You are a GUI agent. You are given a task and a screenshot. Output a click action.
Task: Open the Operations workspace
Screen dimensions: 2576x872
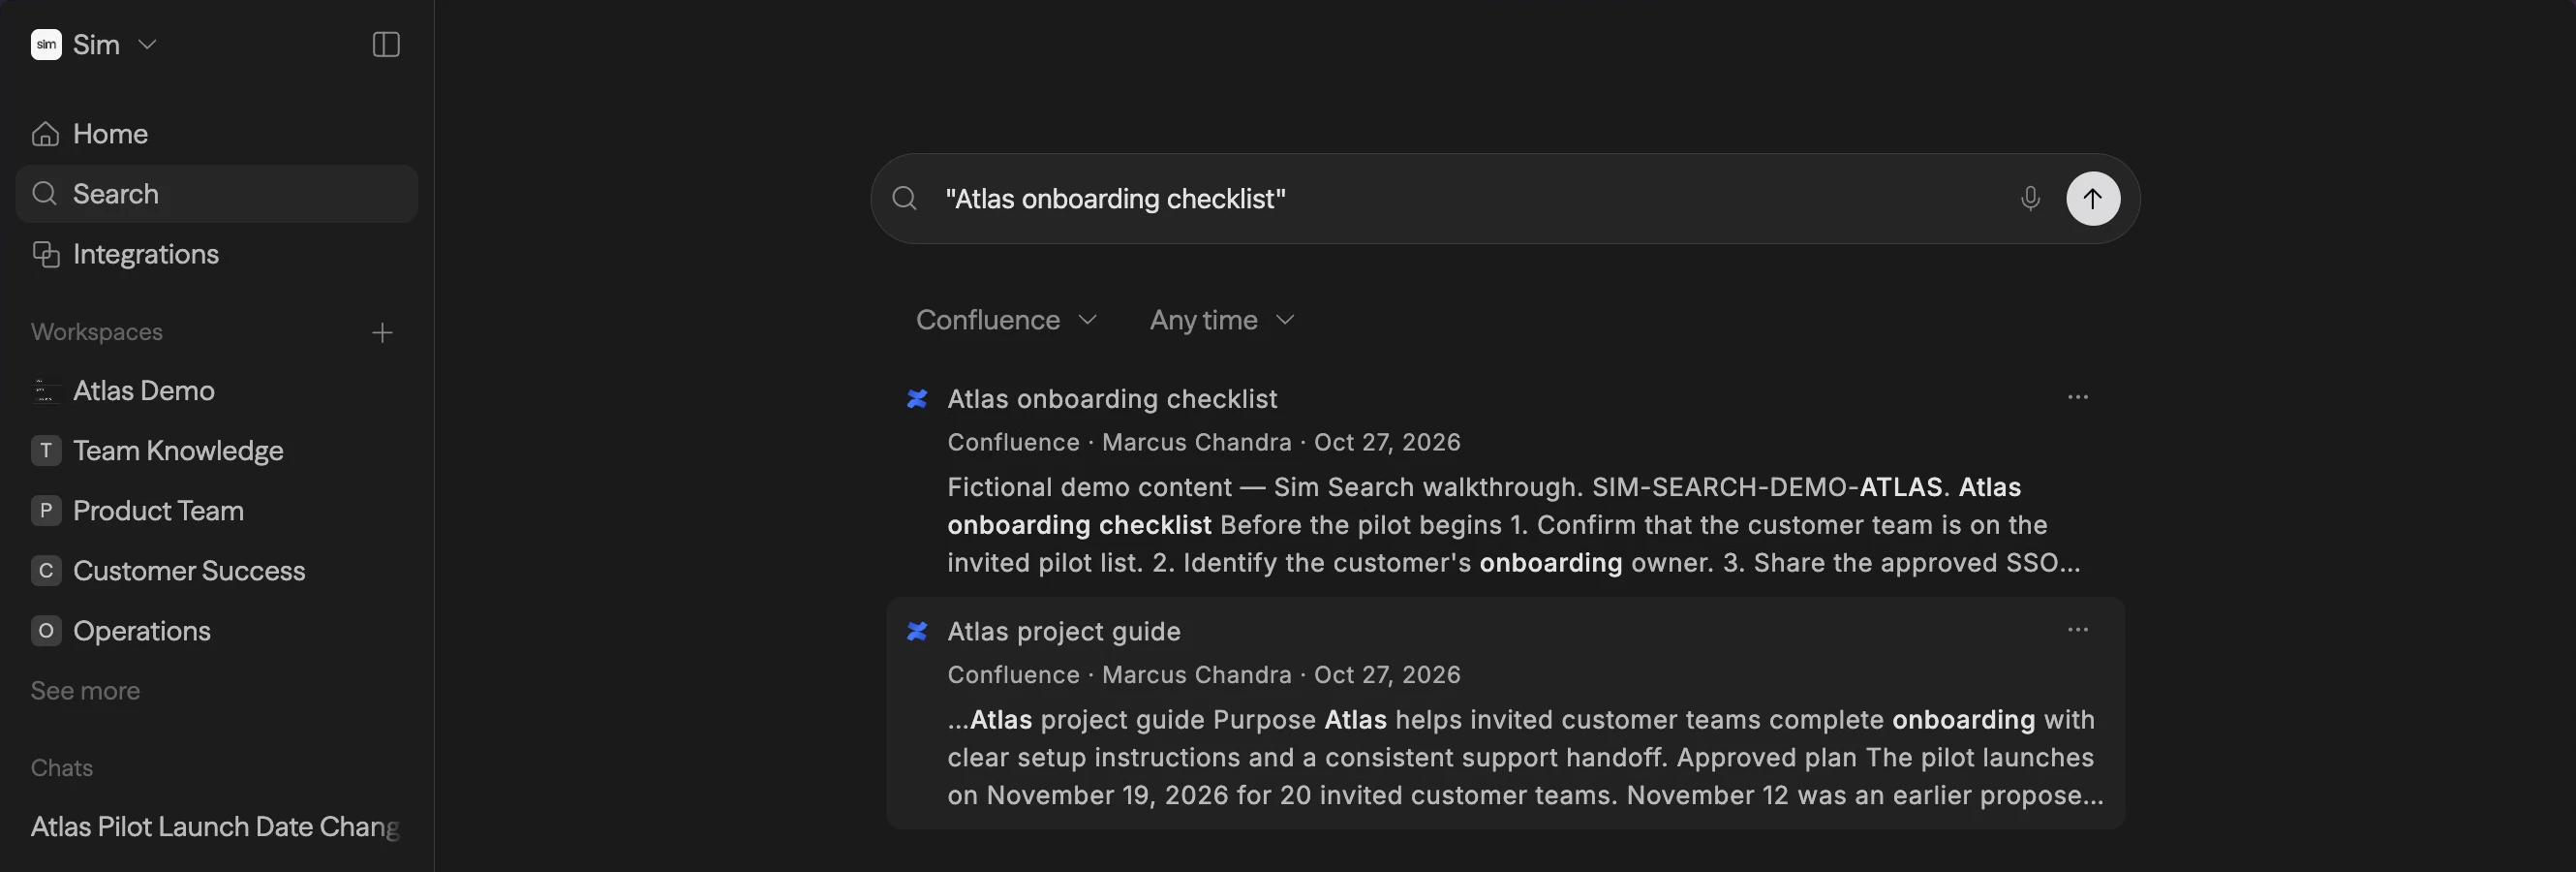pos(217,631)
